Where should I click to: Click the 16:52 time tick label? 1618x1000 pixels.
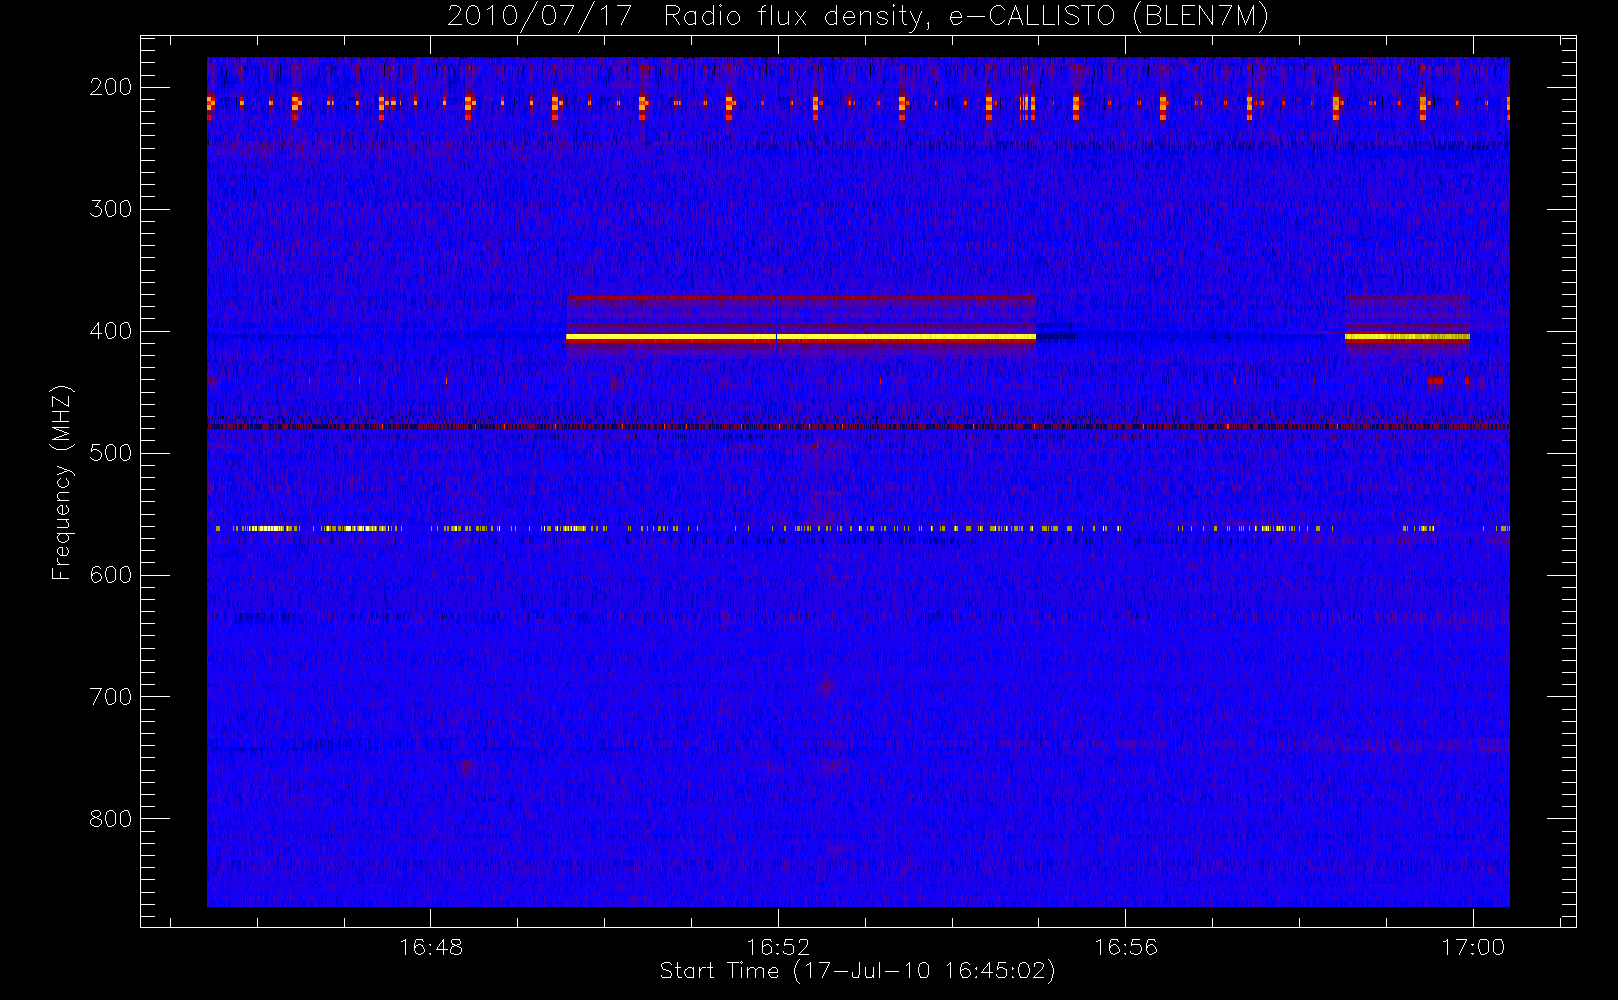click(x=778, y=947)
